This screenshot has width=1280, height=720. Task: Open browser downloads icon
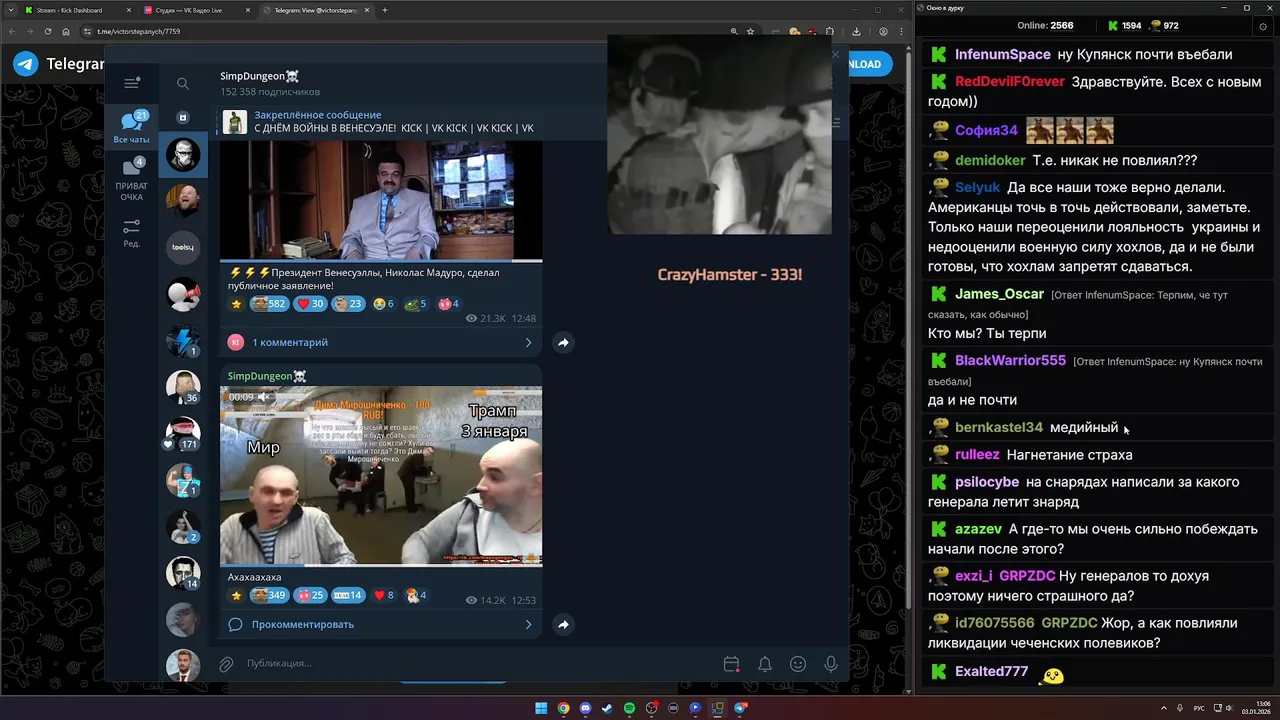[x=857, y=31]
